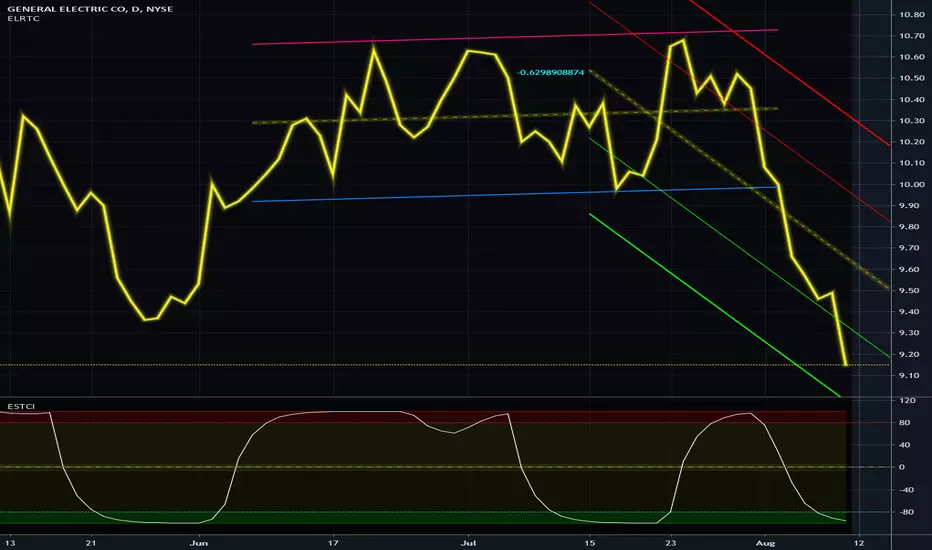Screen dimensions: 932x550
Task: Select the thick red descending channel line
Action: [x=789, y=73]
